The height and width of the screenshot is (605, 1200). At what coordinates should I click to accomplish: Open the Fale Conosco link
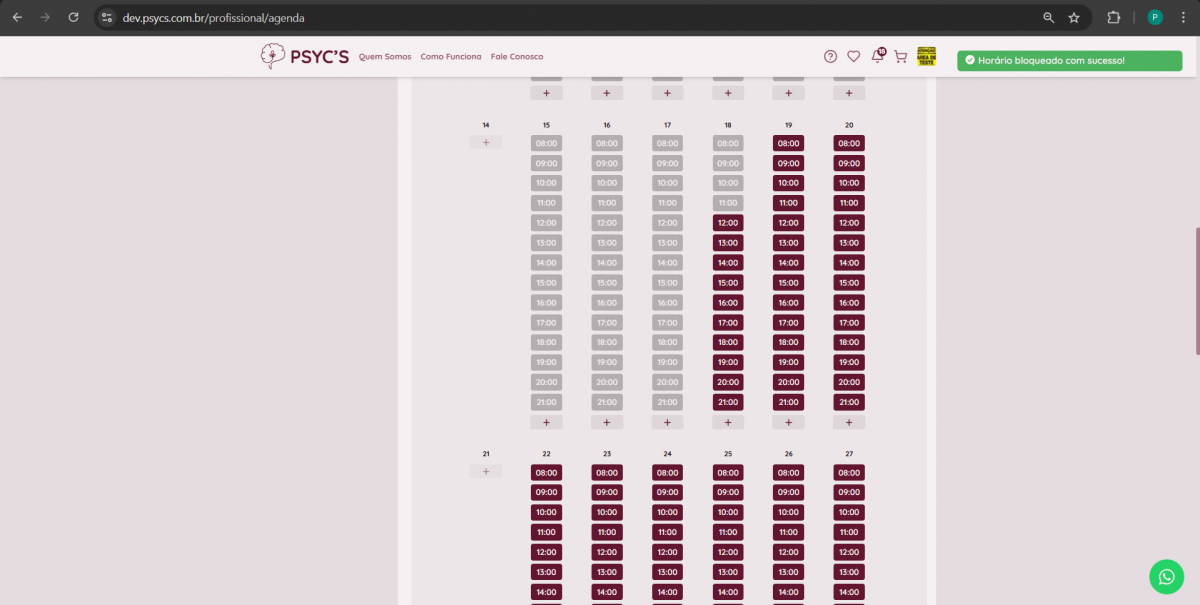click(517, 57)
